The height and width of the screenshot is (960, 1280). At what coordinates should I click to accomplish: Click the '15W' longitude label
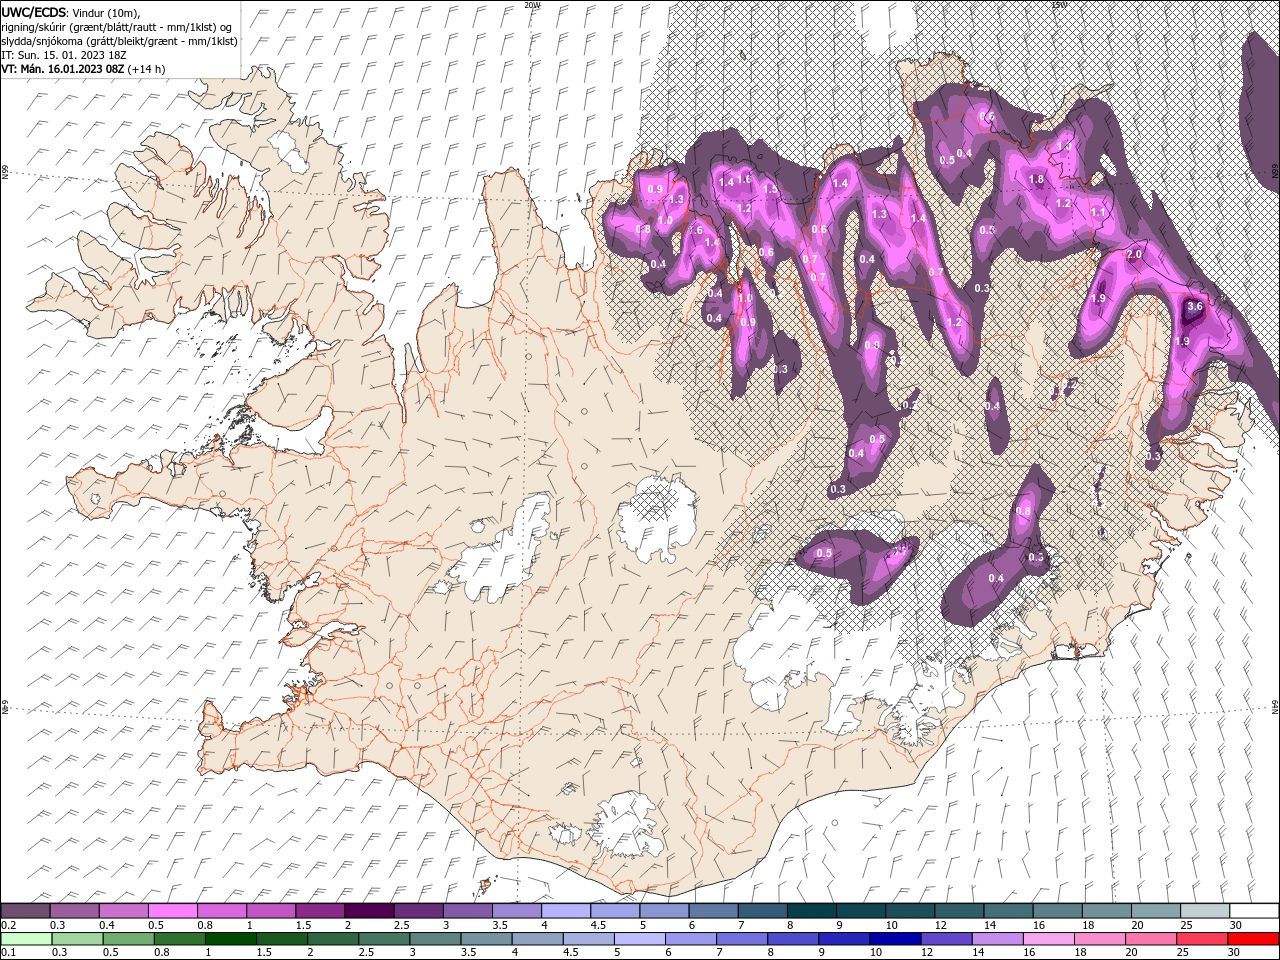[1059, 4]
